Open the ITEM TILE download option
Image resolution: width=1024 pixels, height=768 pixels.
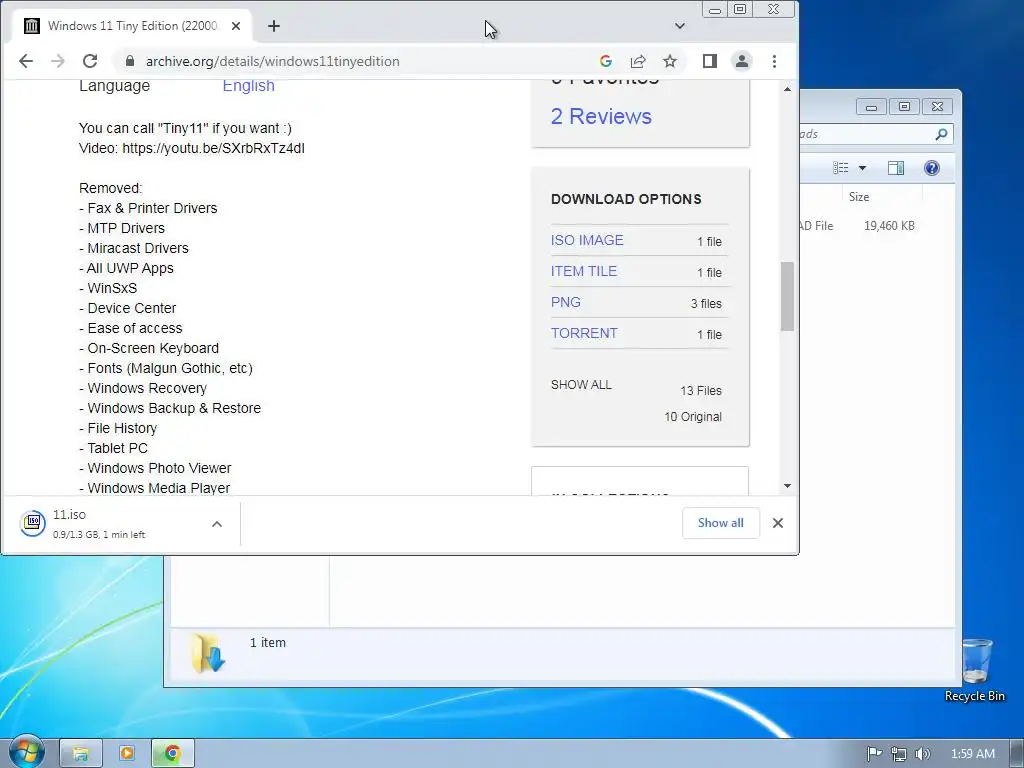tap(584, 271)
